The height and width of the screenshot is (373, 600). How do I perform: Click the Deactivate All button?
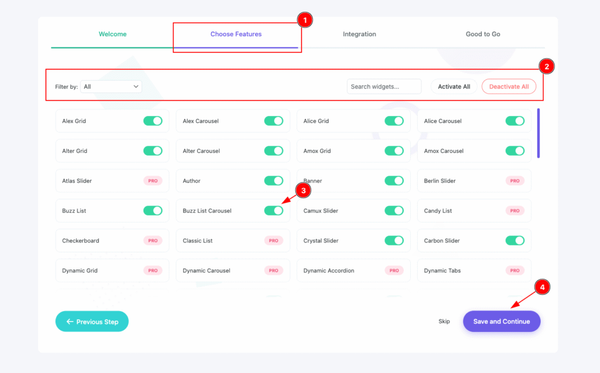509,86
